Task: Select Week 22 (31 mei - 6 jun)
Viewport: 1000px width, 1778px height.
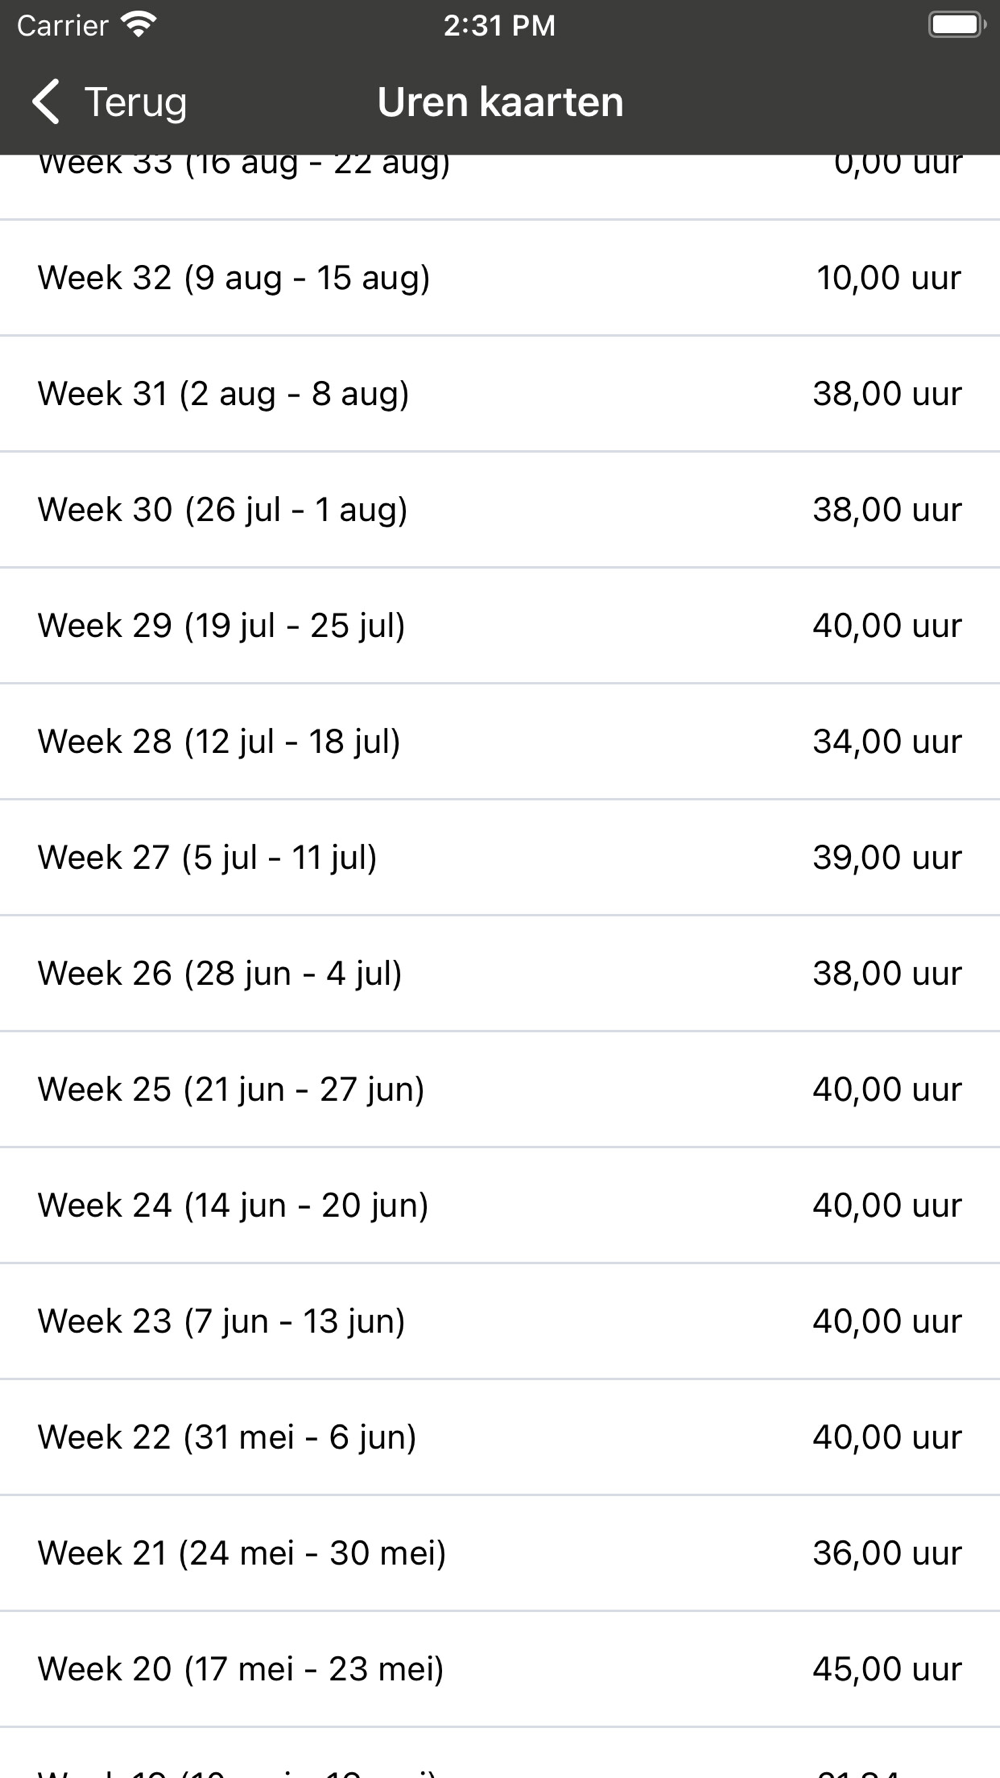Action: click(x=500, y=1438)
